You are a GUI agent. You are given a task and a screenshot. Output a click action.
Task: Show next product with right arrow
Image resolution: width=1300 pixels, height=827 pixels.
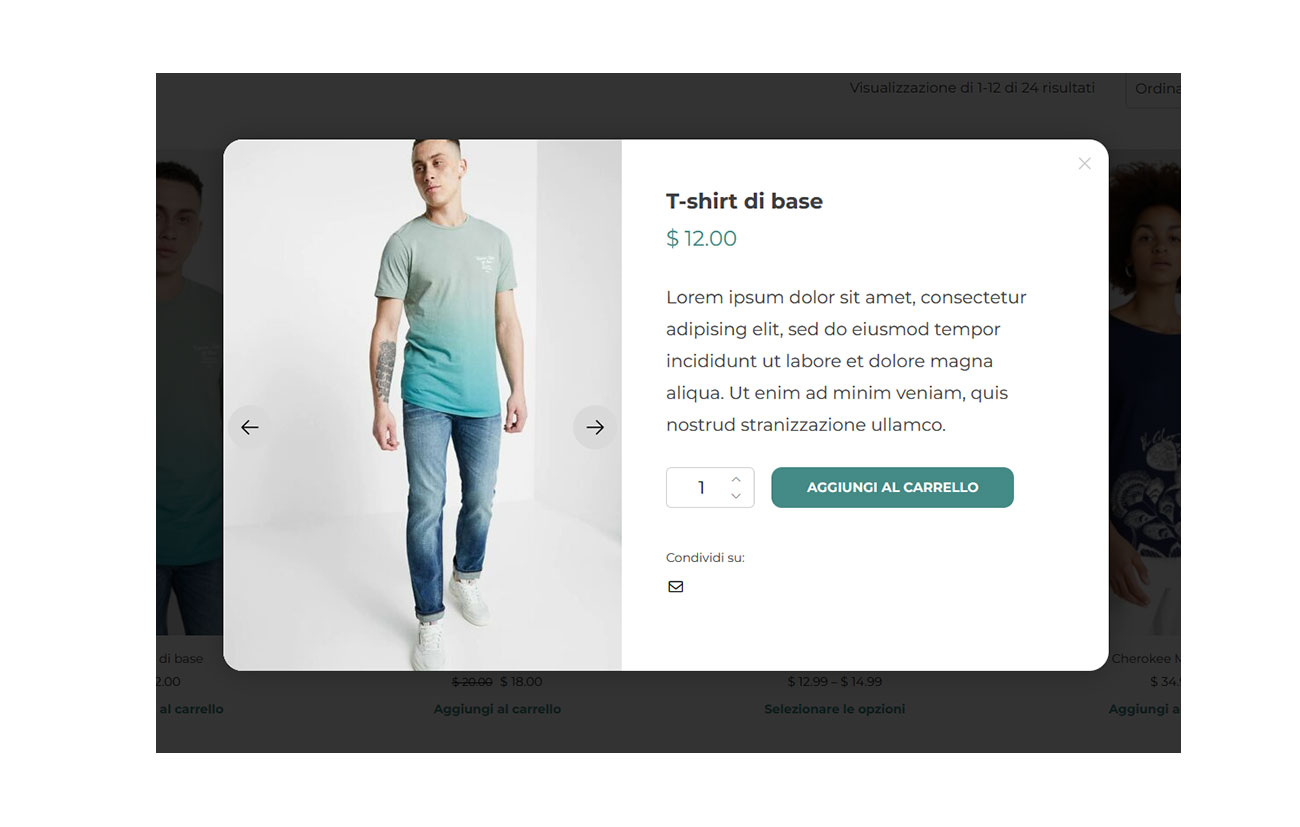click(595, 427)
